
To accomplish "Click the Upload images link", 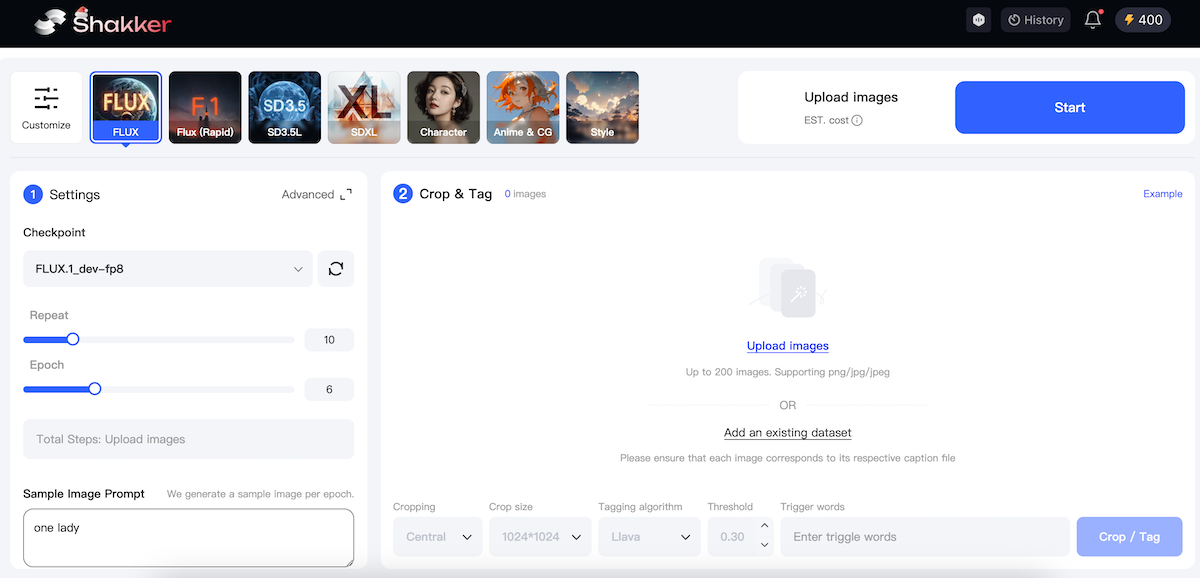I will pos(787,345).
